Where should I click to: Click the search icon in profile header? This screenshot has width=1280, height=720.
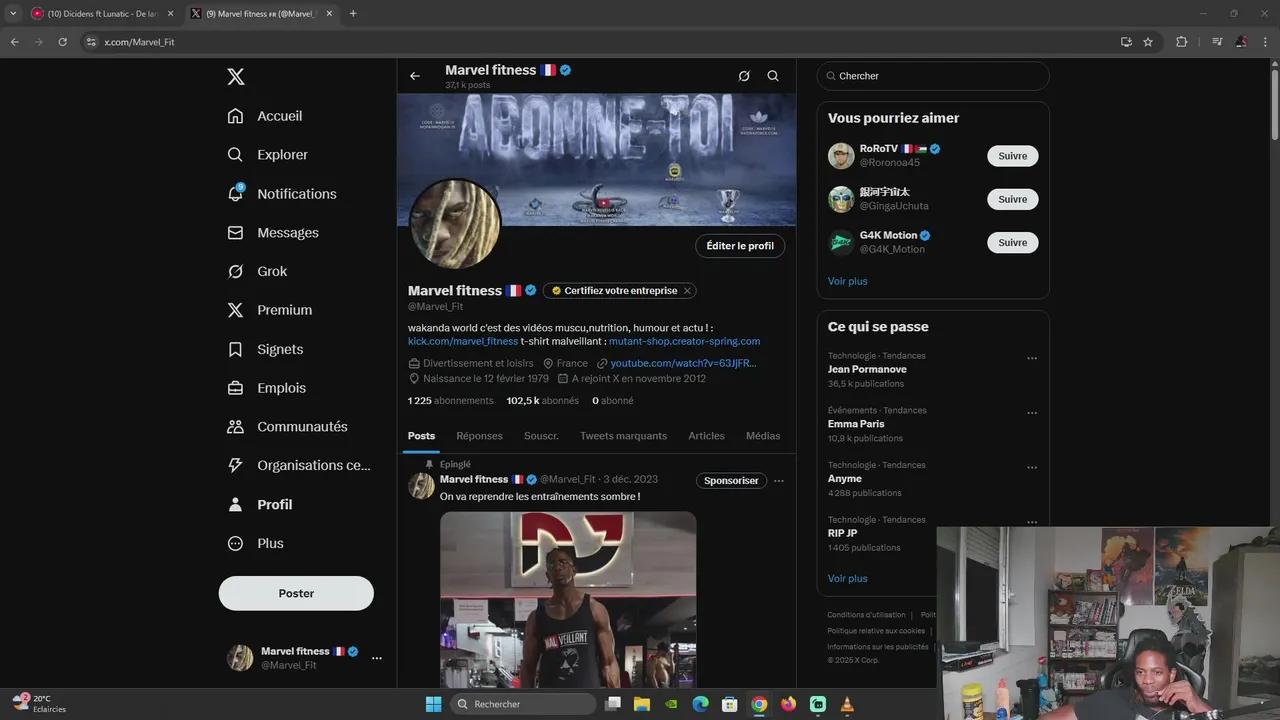tap(773, 76)
